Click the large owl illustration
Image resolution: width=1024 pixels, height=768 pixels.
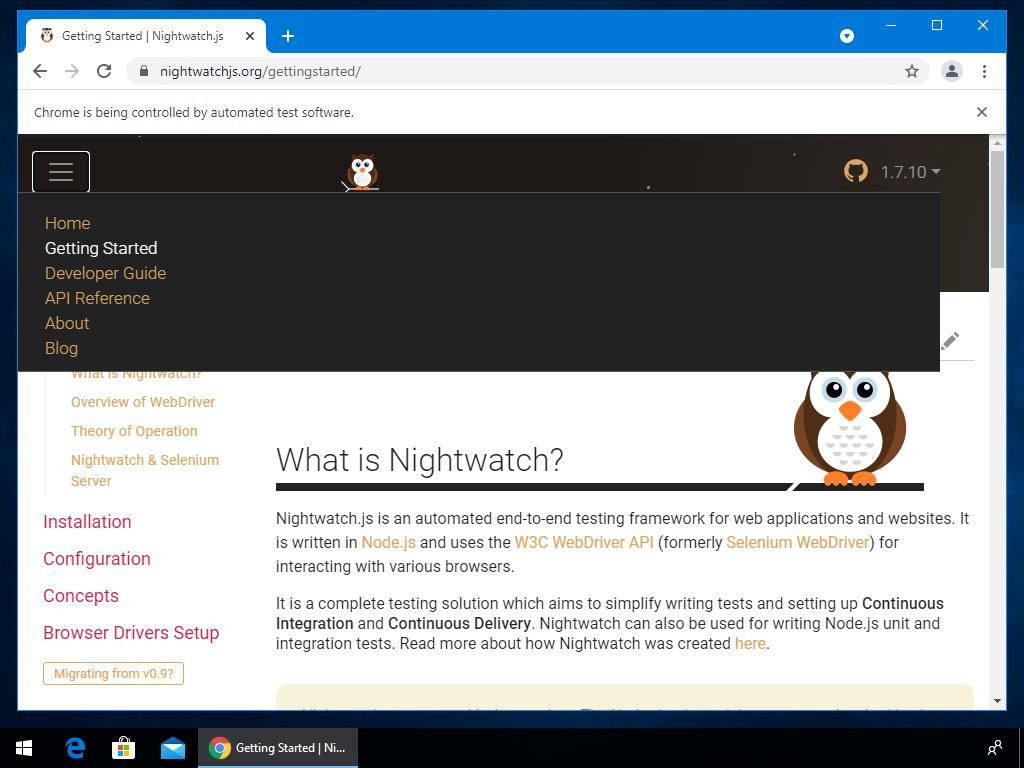(x=850, y=429)
